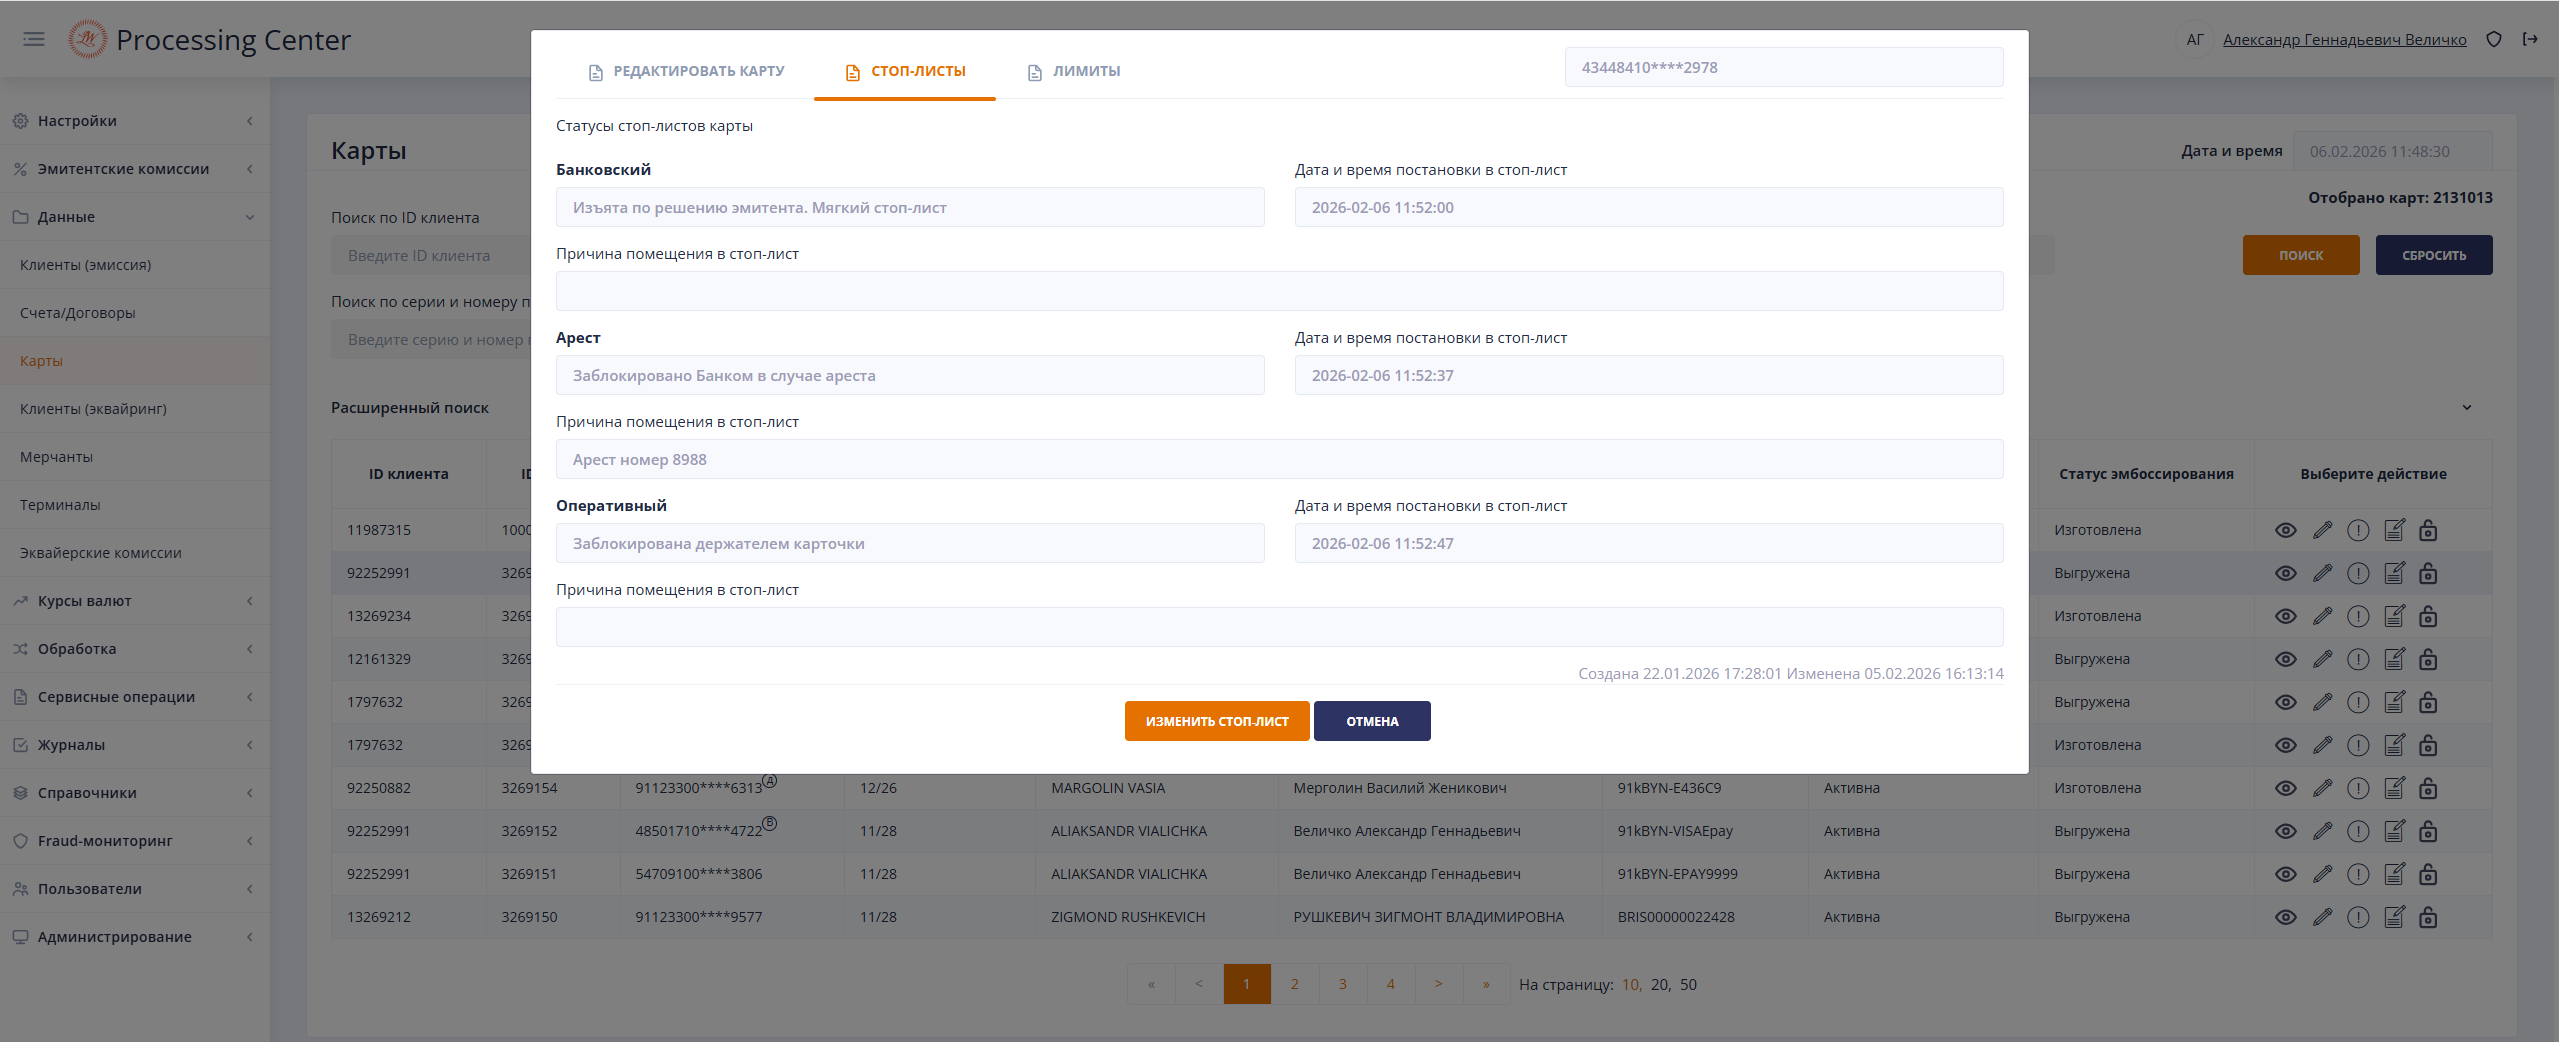Click the lock icon for client 92250882

click(2427, 788)
